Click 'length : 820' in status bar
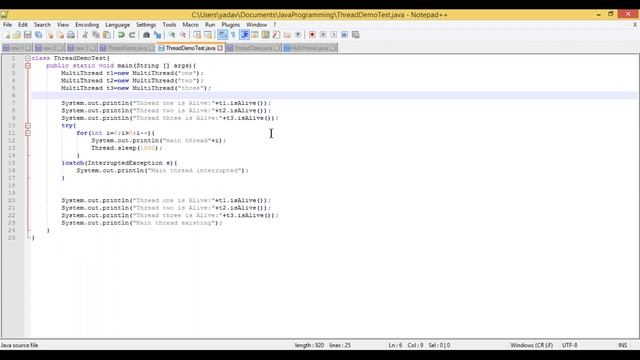Image resolution: width=640 pixels, height=360 pixels. coord(309,345)
